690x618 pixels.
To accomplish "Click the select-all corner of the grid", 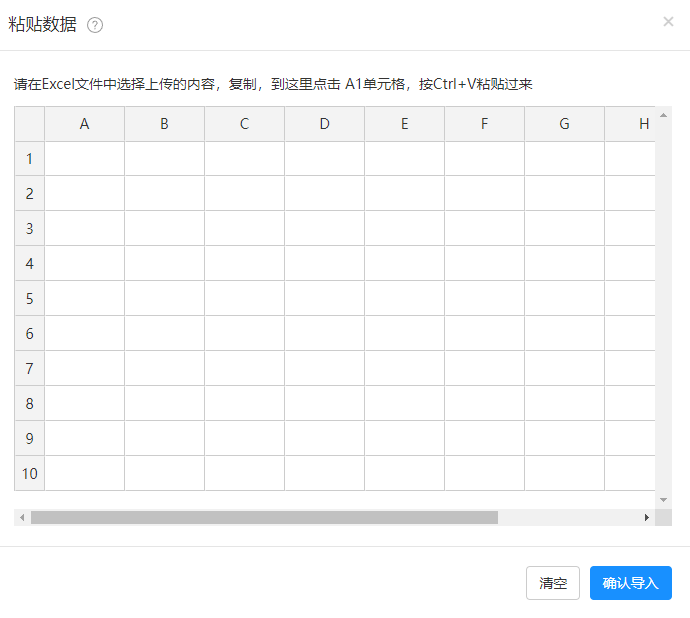I will pos(29,124).
